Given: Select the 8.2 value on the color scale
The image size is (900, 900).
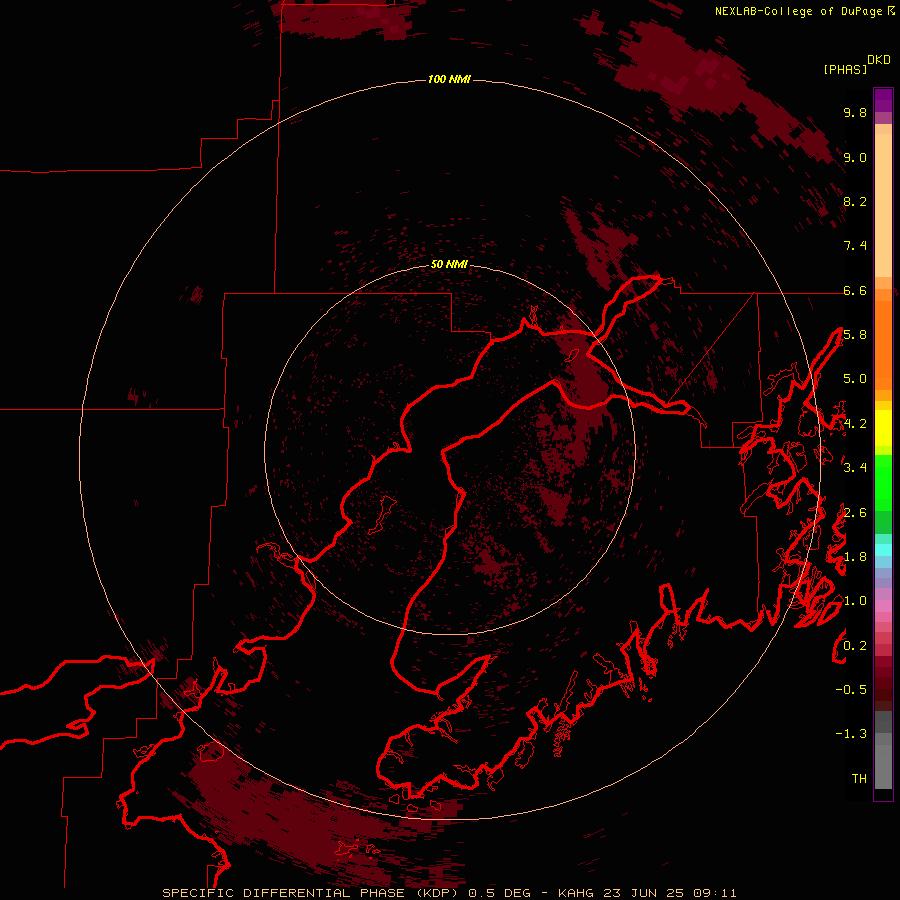Looking at the screenshot, I should (x=855, y=201).
